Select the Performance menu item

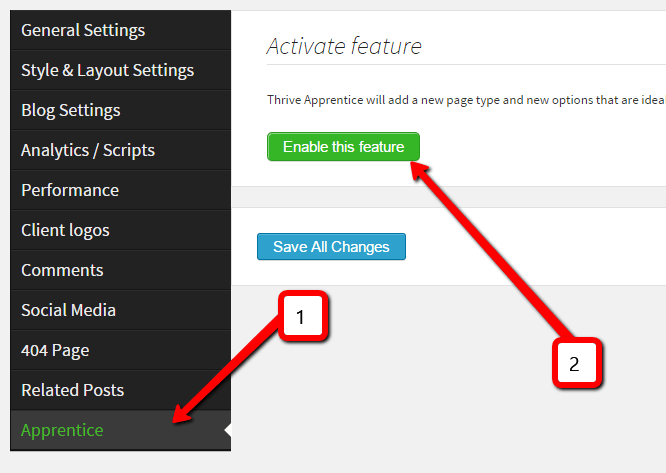121,190
